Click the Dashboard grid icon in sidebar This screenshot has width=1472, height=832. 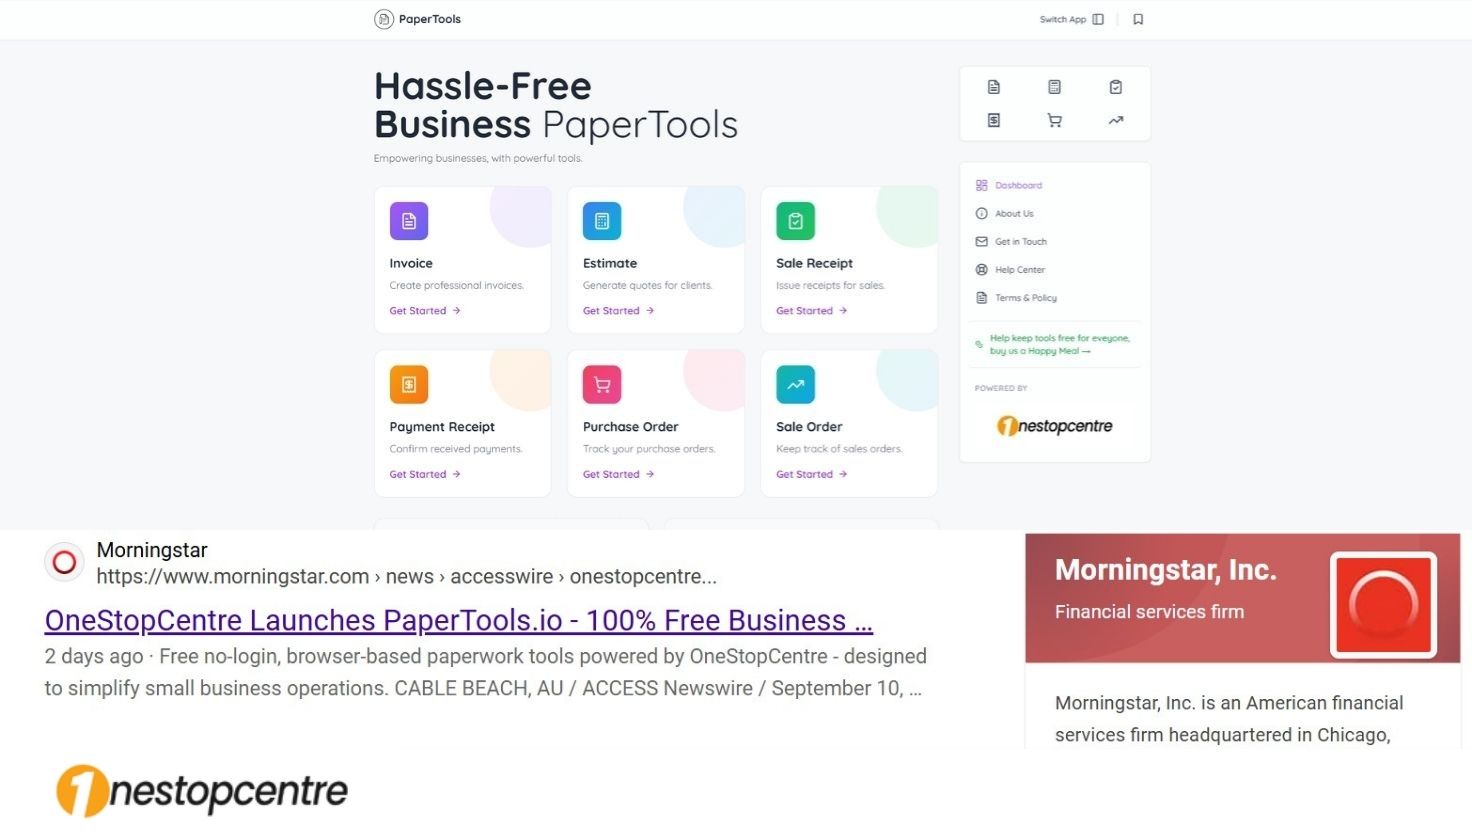point(981,185)
